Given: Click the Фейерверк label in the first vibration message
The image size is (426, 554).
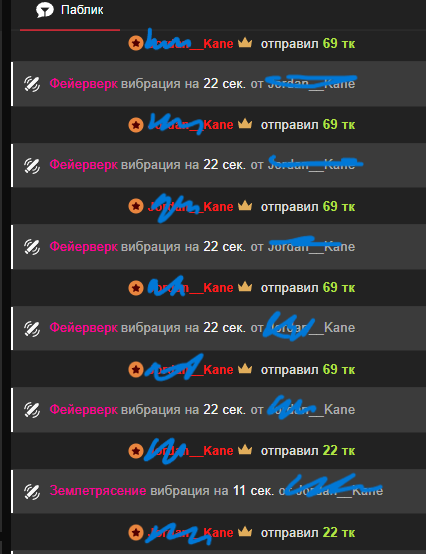Looking at the screenshot, I should pyautogui.click(x=83, y=84).
